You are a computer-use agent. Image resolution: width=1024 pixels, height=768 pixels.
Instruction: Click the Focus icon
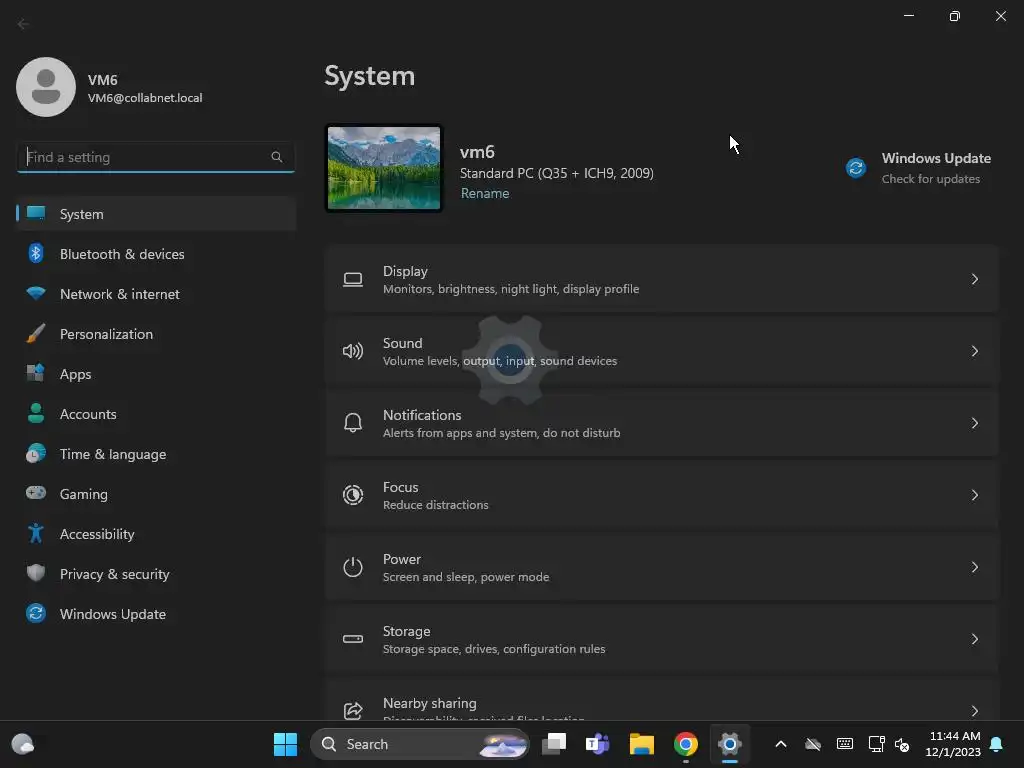(353, 495)
